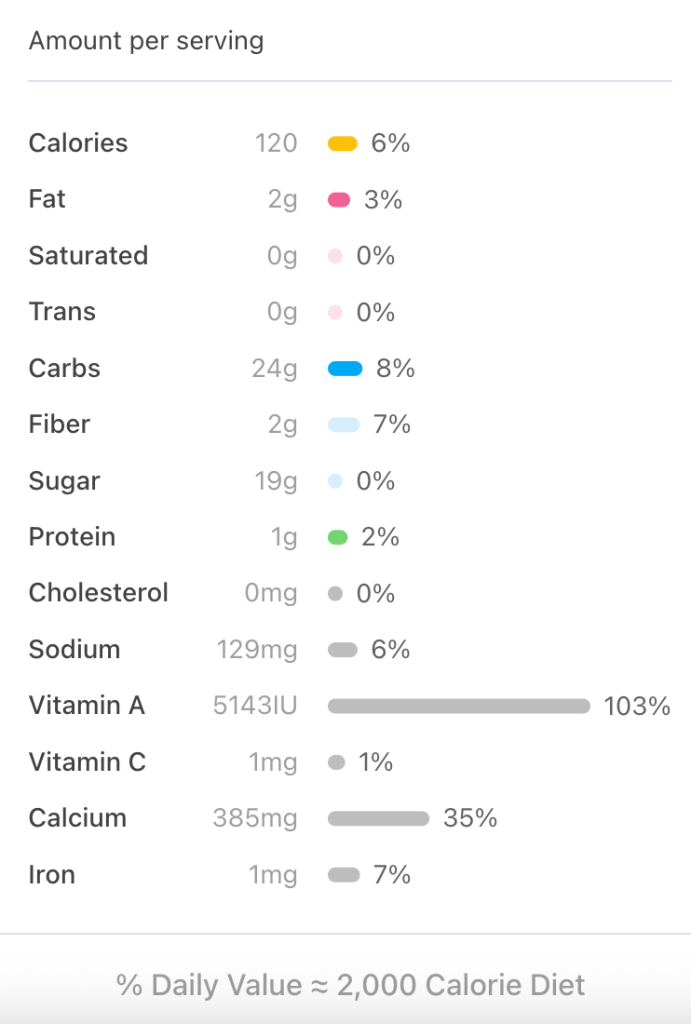Click the light blue Fiber bar

pyautogui.click(x=343, y=425)
